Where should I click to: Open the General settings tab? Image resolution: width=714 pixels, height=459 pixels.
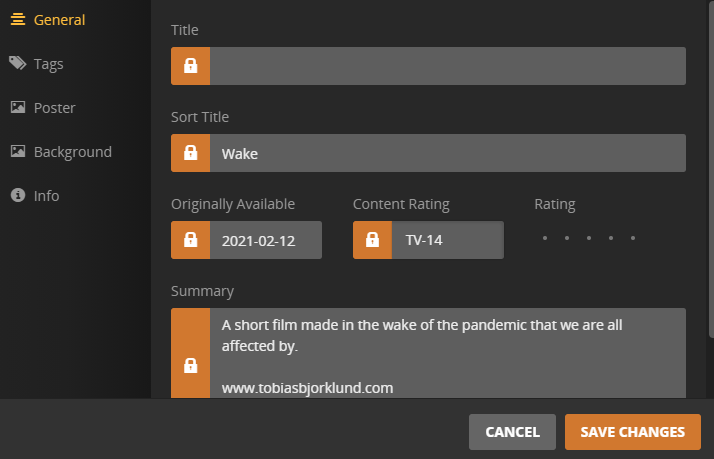click(59, 20)
